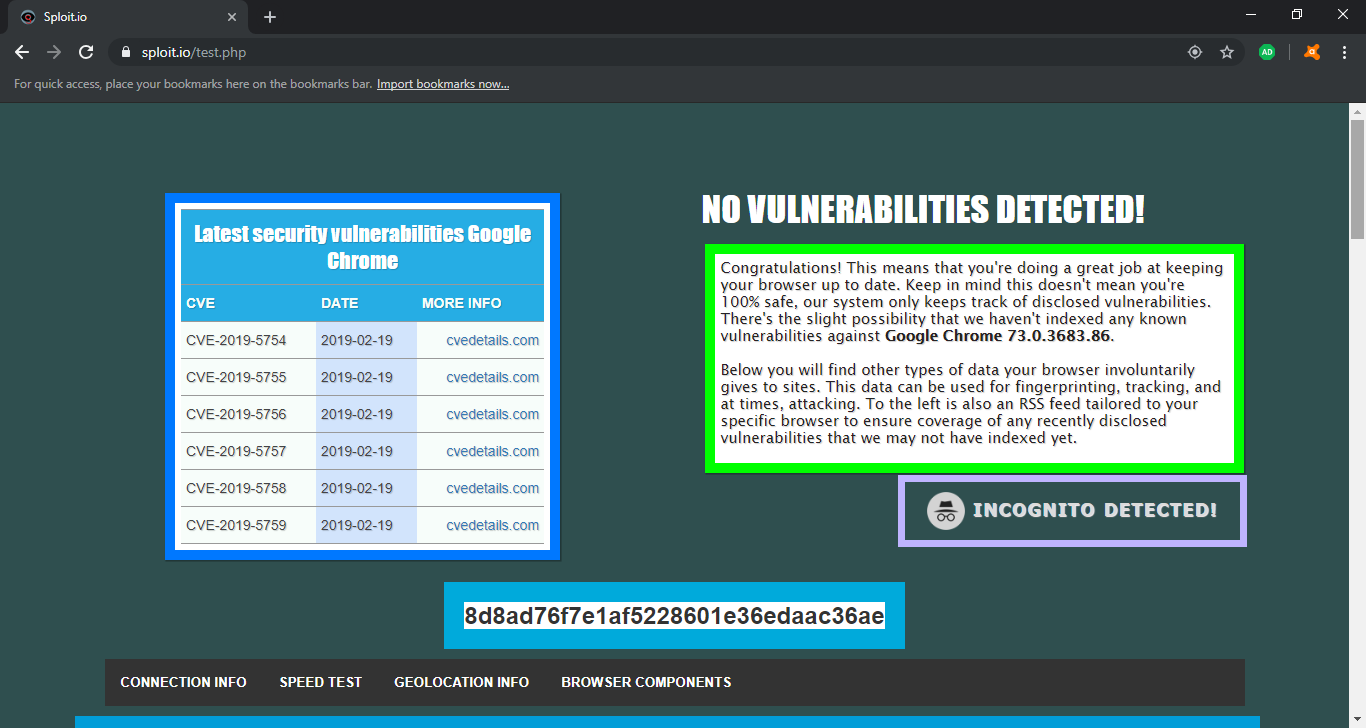Click the INCOGNITO DETECTED! banner
The width and height of the screenshot is (1366, 728).
click(1072, 511)
